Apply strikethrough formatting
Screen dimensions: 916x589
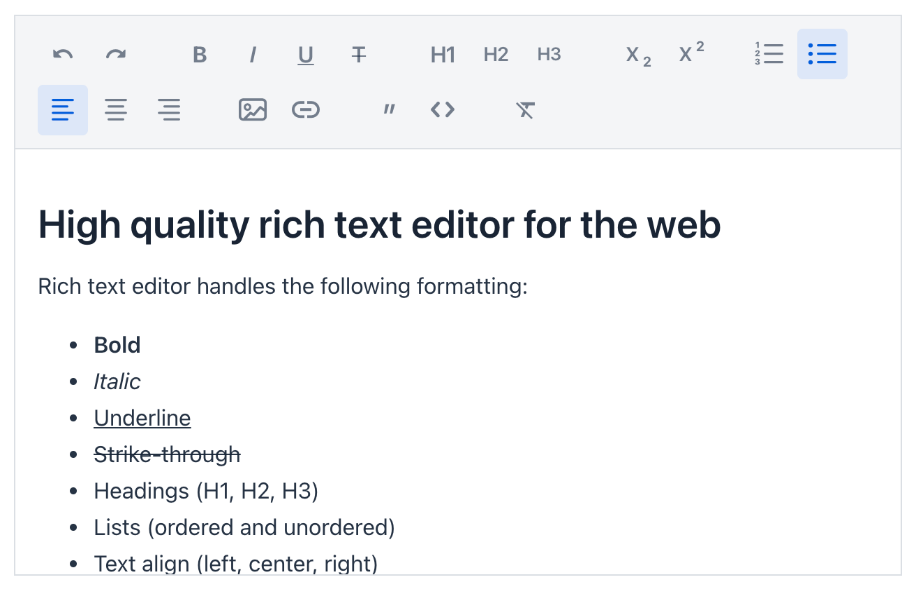[359, 54]
